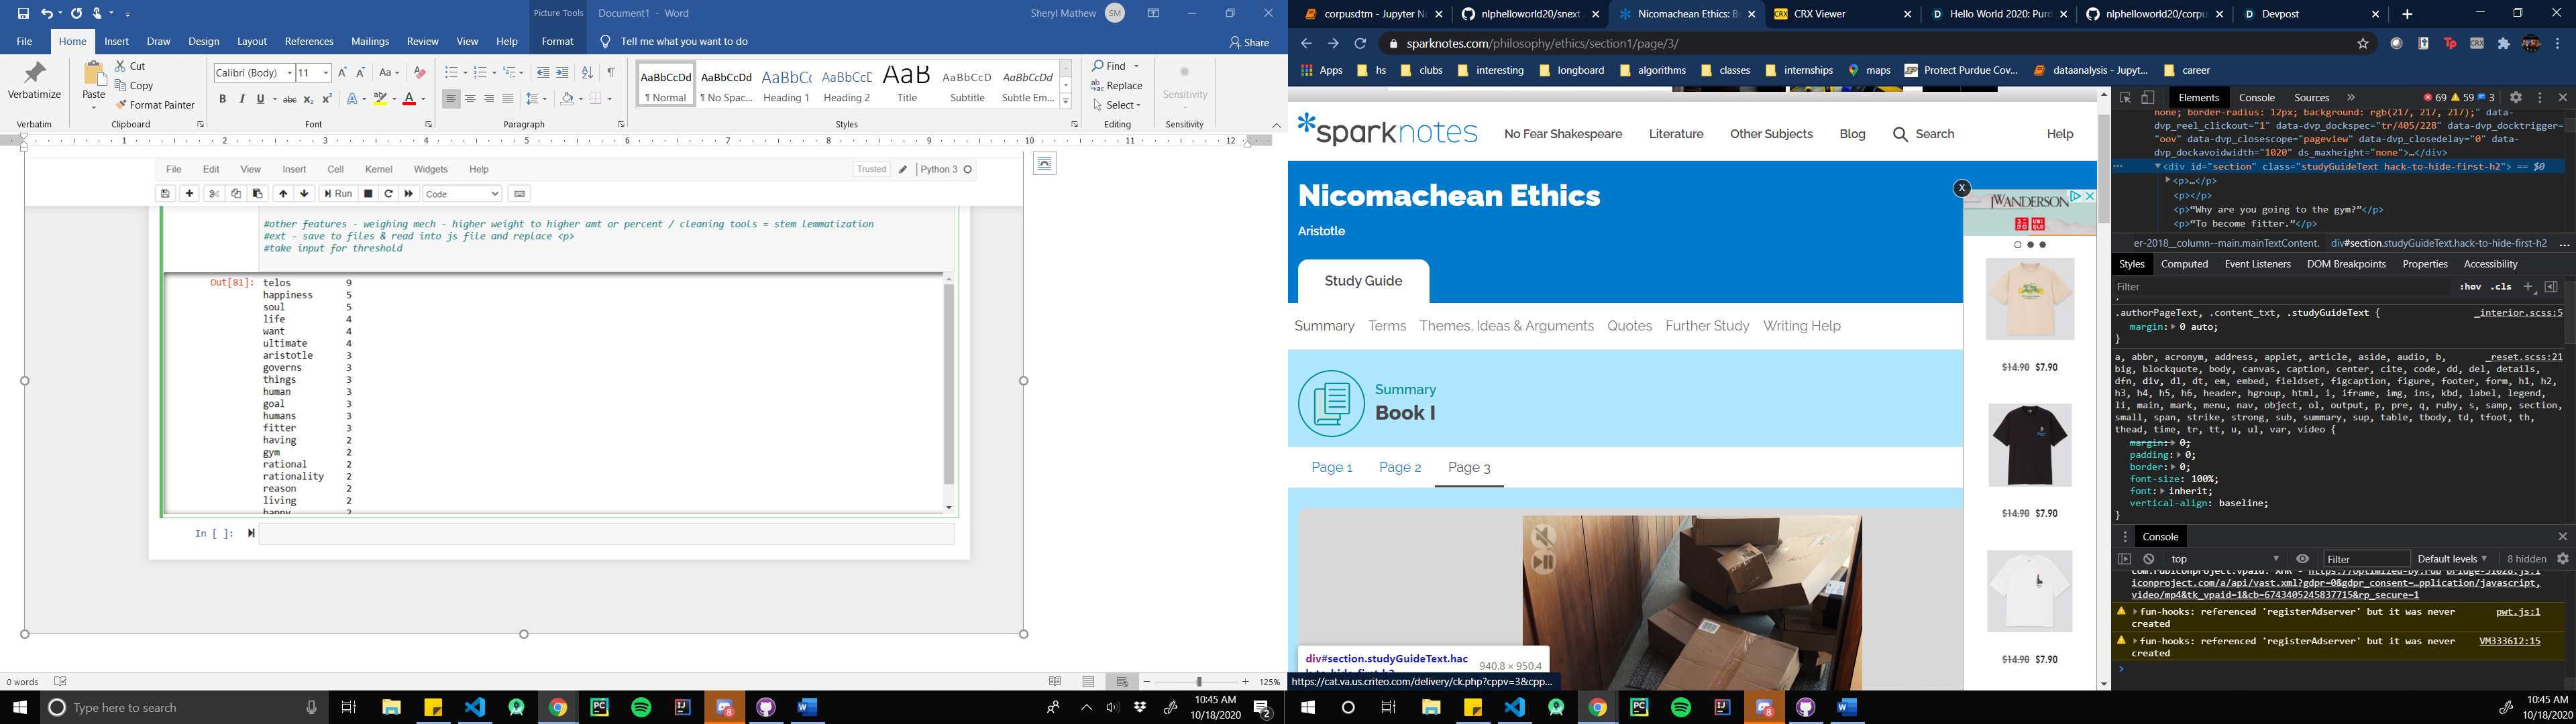
Task: Open the References ribbon tab
Action: click(x=309, y=42)
